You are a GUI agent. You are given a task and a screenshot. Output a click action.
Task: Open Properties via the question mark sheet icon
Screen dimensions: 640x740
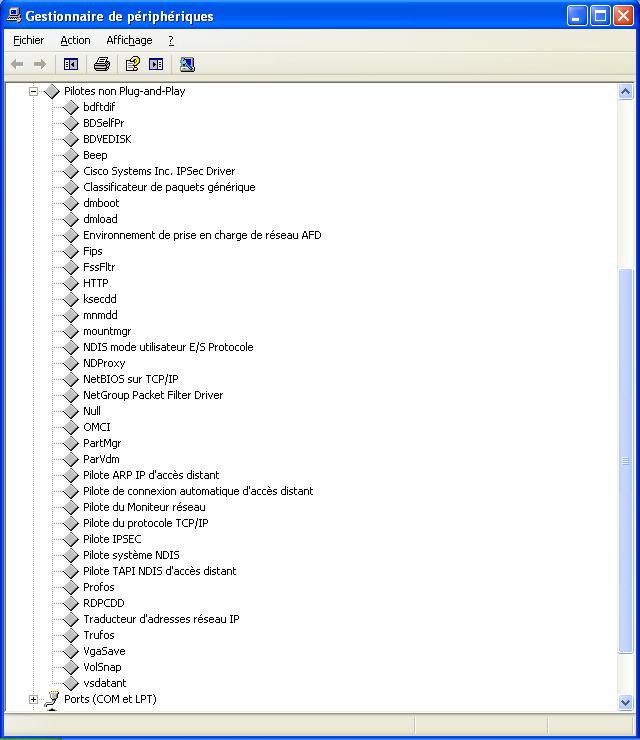(x=133, y=64)
